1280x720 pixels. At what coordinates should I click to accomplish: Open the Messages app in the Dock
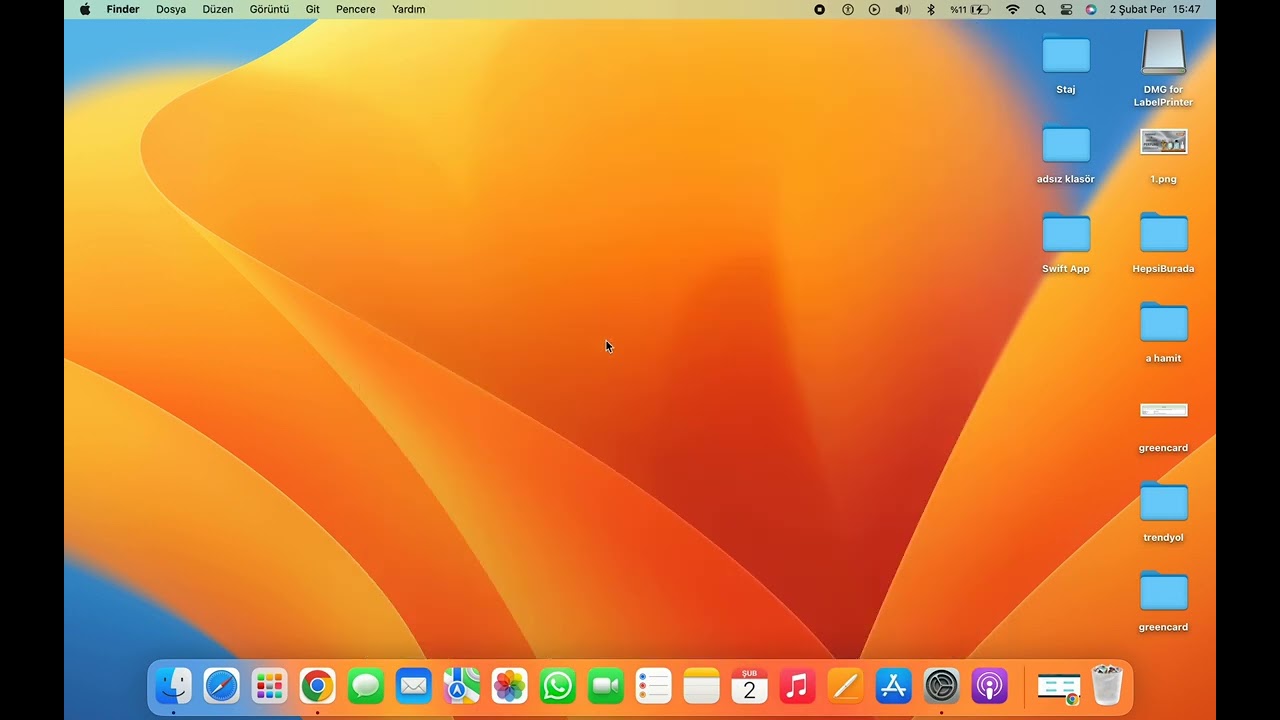click(x=365, y=686)
